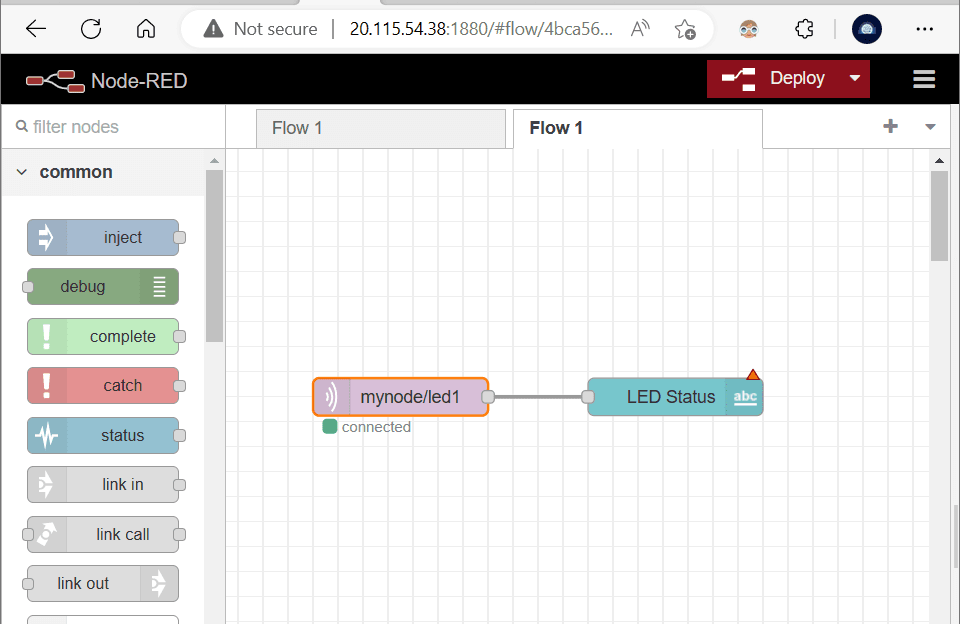The height and width of the screenshot is (624, 960).
Task: Click the Not secure warning icon
Action: (x=213, y=29)
